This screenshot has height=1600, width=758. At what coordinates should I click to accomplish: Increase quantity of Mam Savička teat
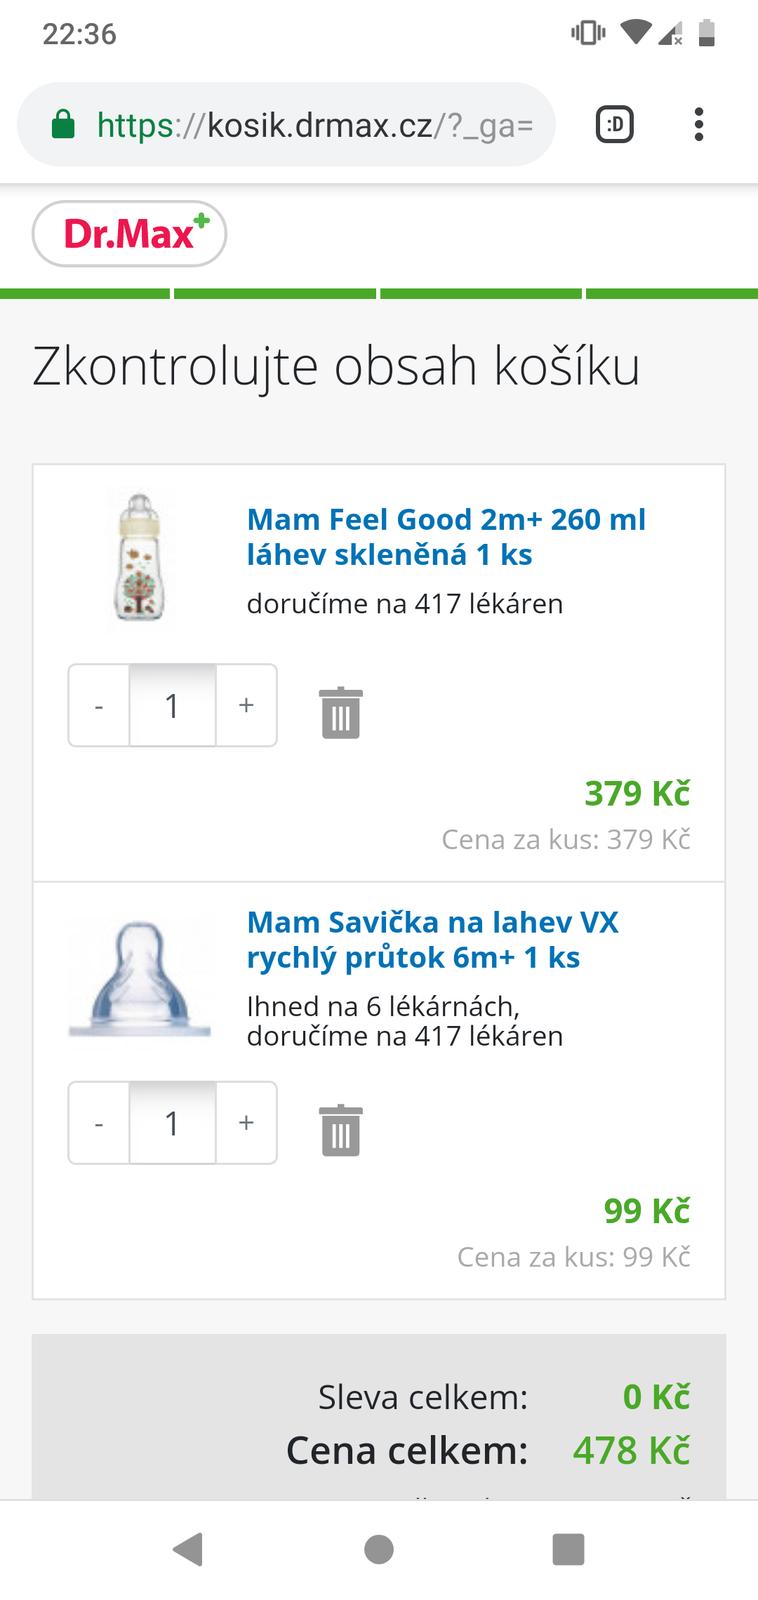click(x=246, y=1123)
